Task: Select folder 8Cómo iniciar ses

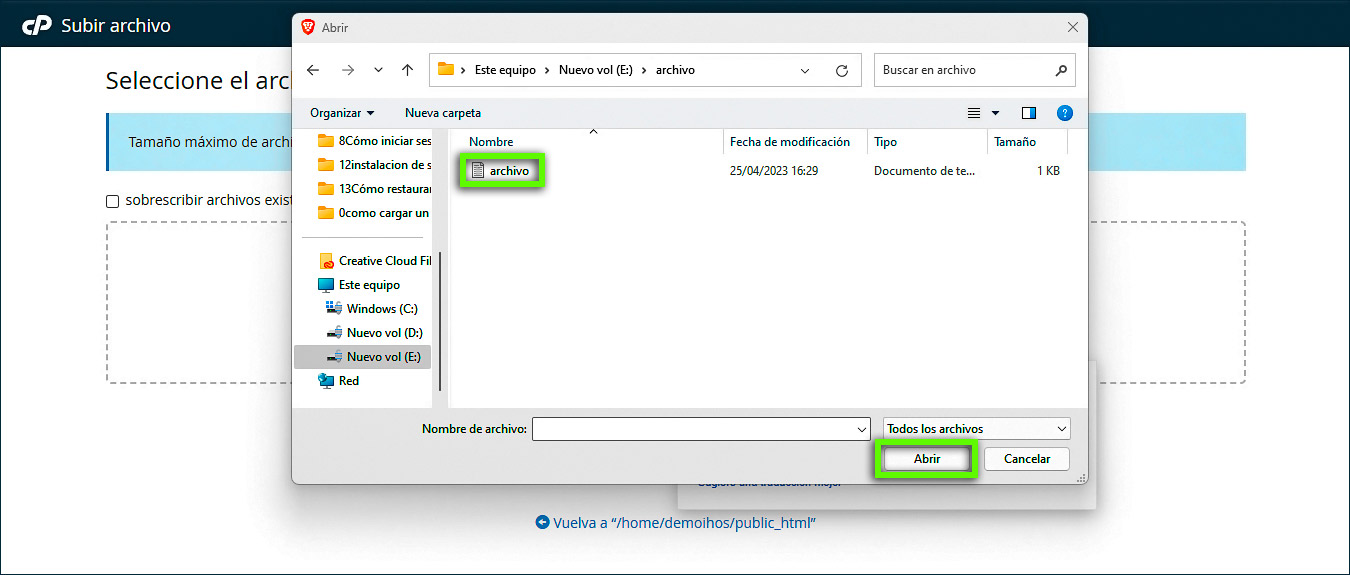Action: [x=374, y=141]
